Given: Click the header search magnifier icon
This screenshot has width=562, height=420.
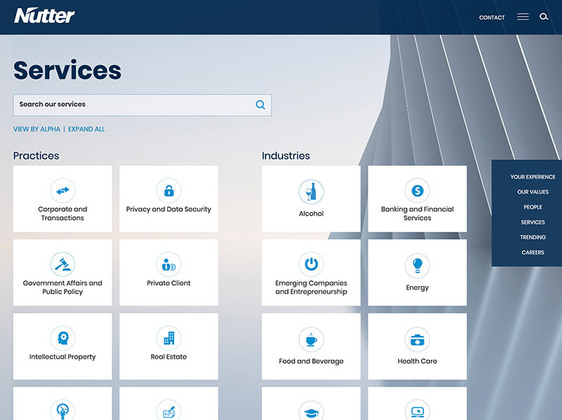Looking at the screenshot, I should [544, 17].
